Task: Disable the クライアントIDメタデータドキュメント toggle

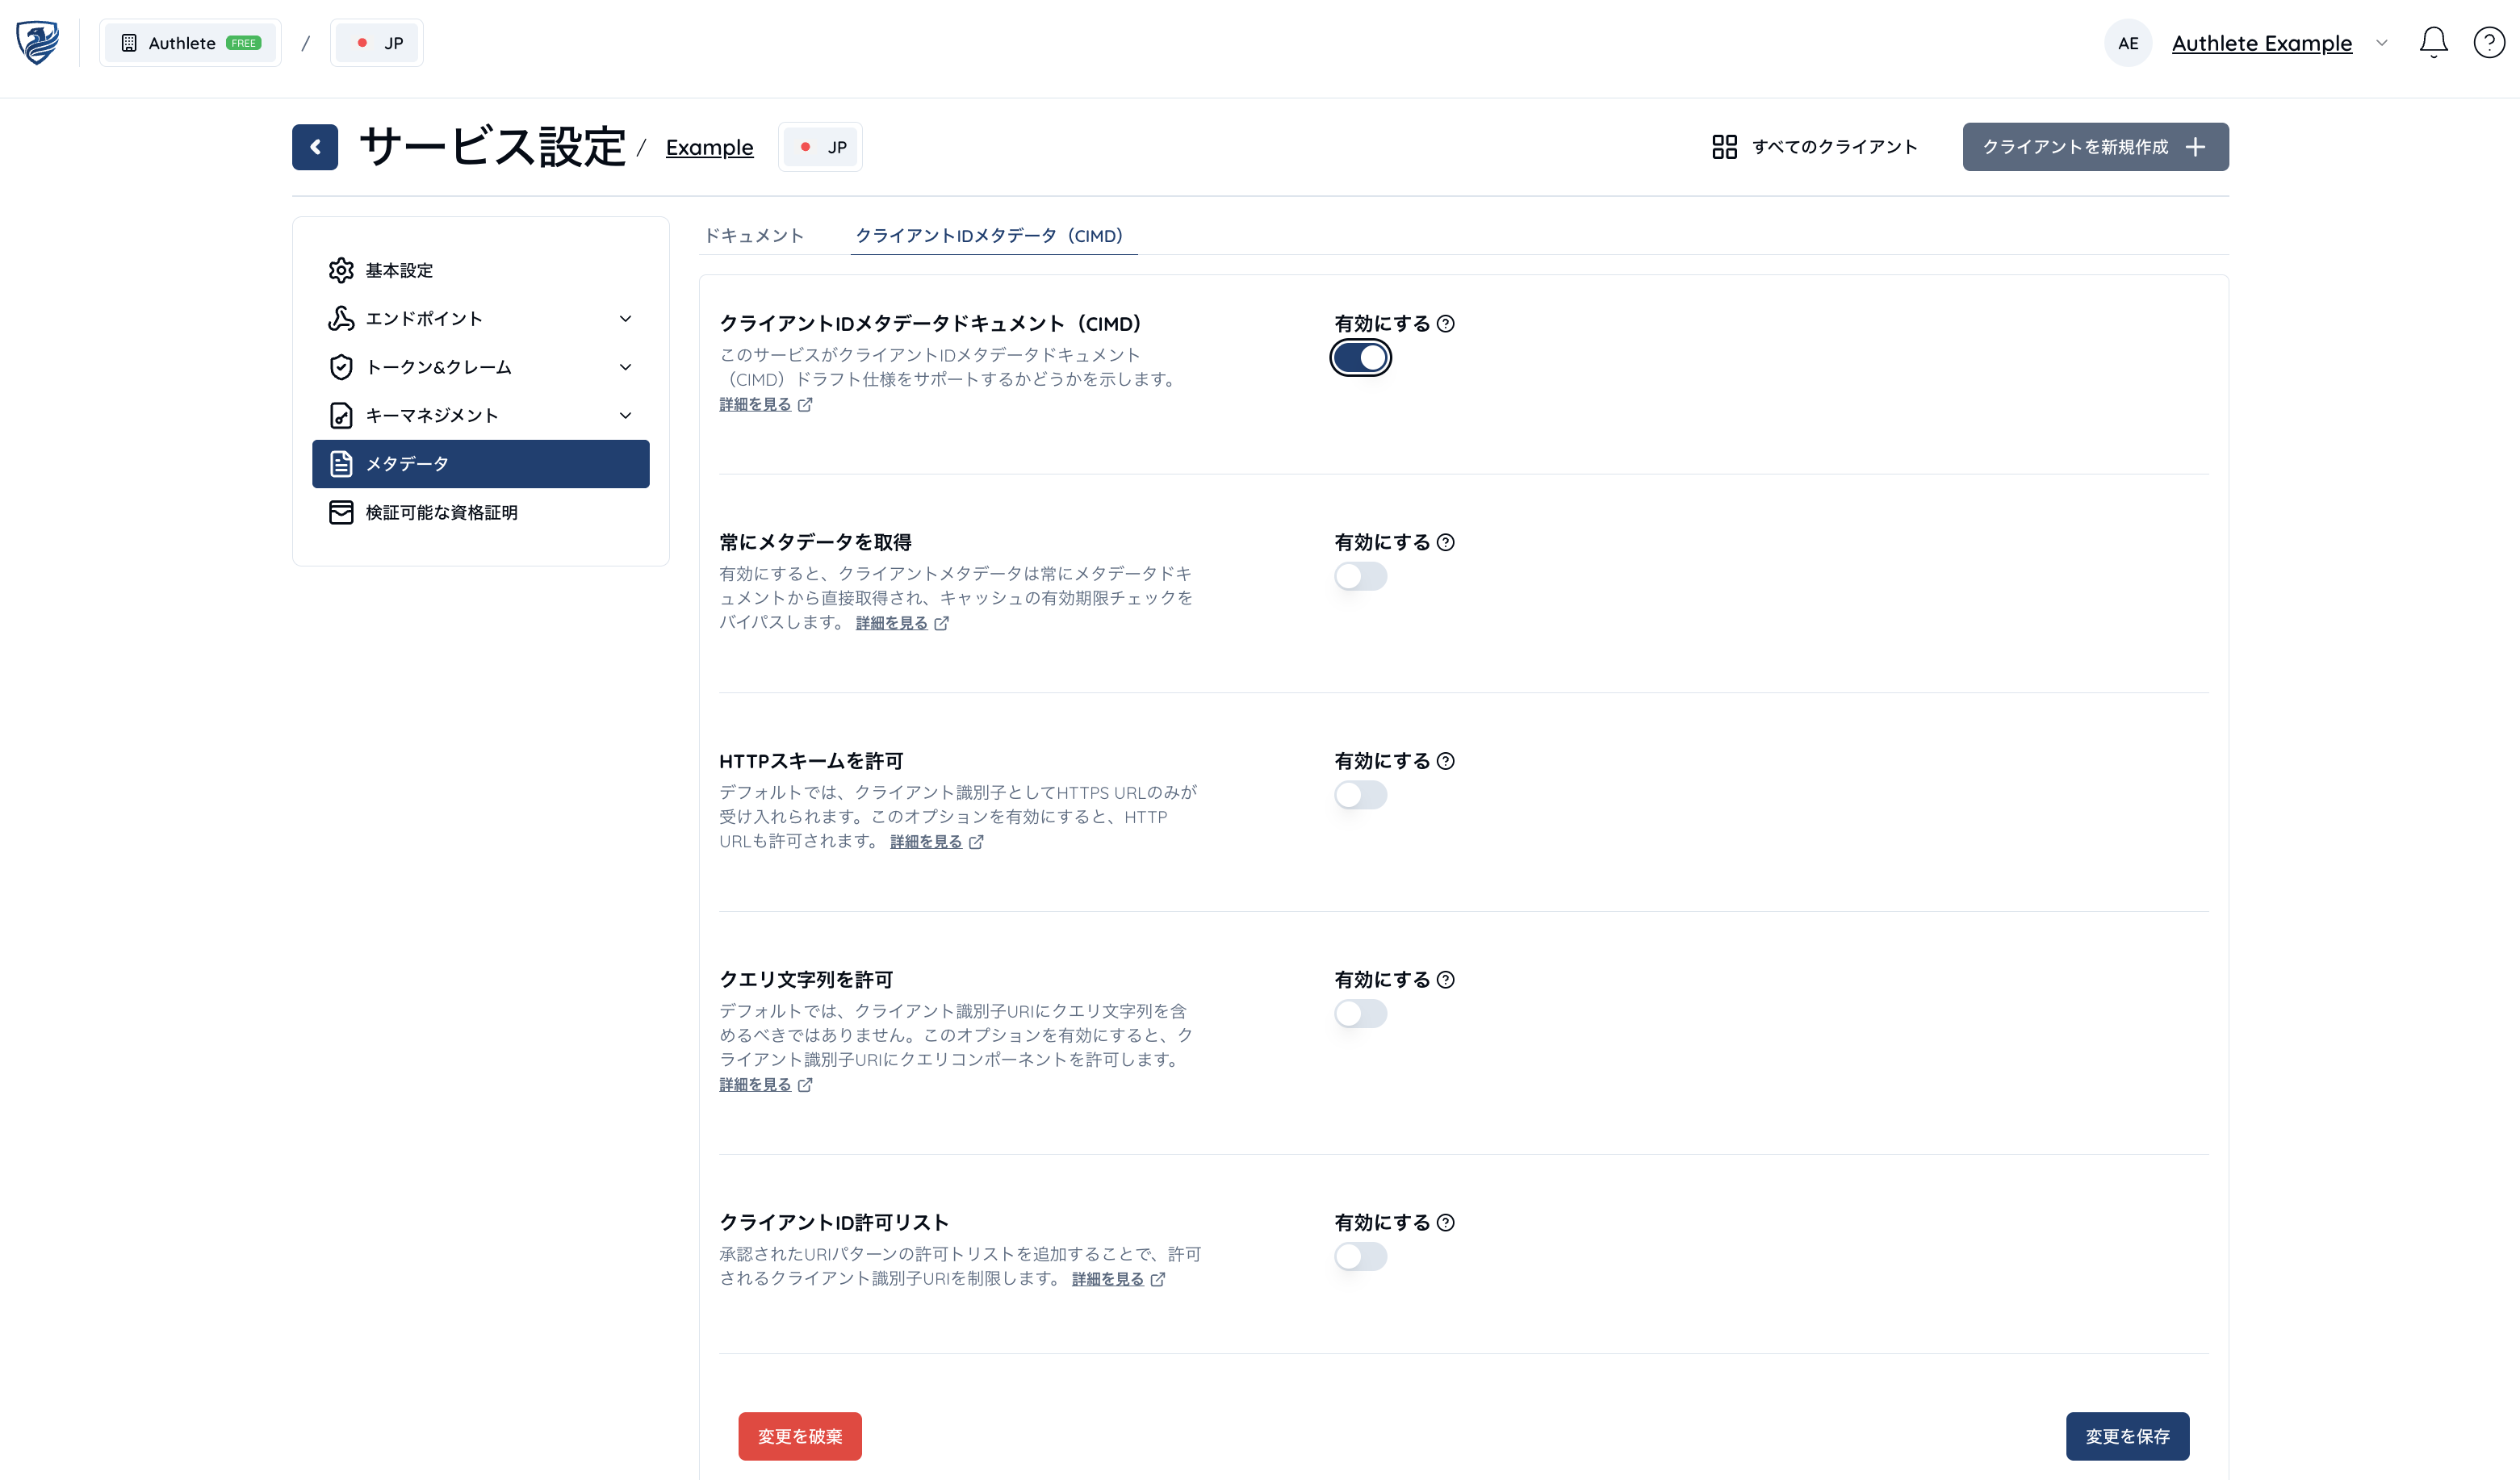Action: 1360,358
